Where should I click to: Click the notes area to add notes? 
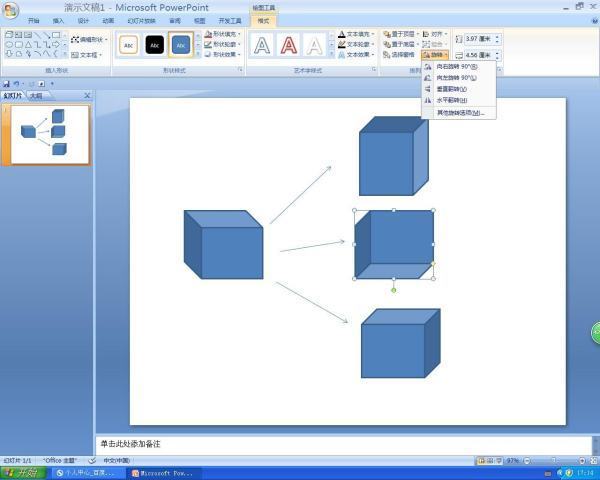click(343, 444)
